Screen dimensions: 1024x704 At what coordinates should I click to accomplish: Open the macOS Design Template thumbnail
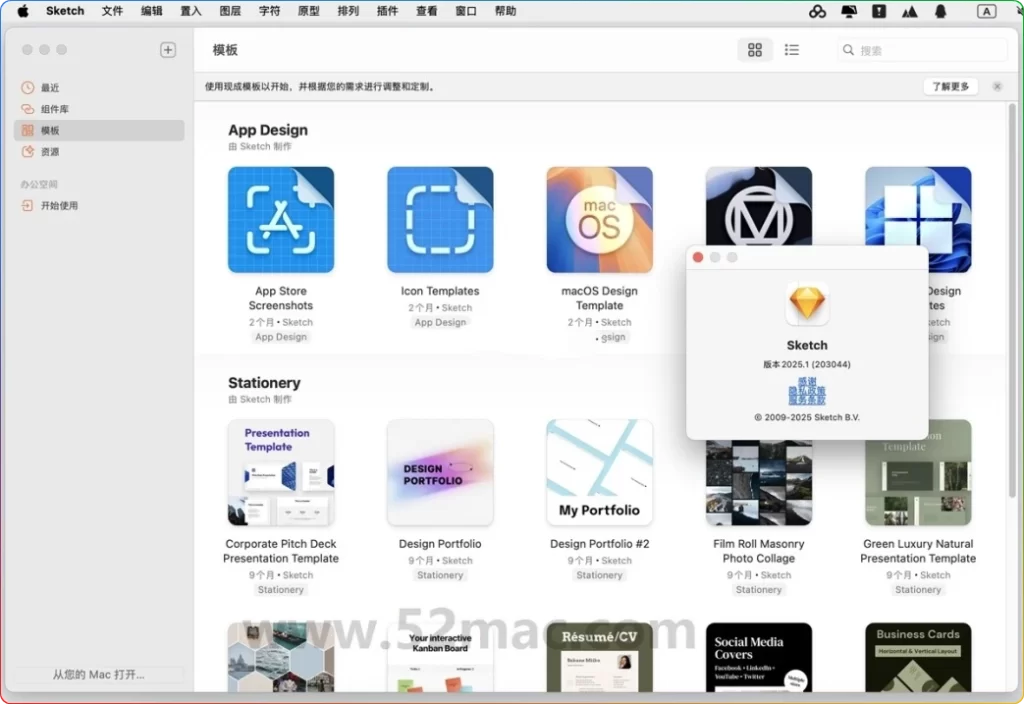(600, 219)
